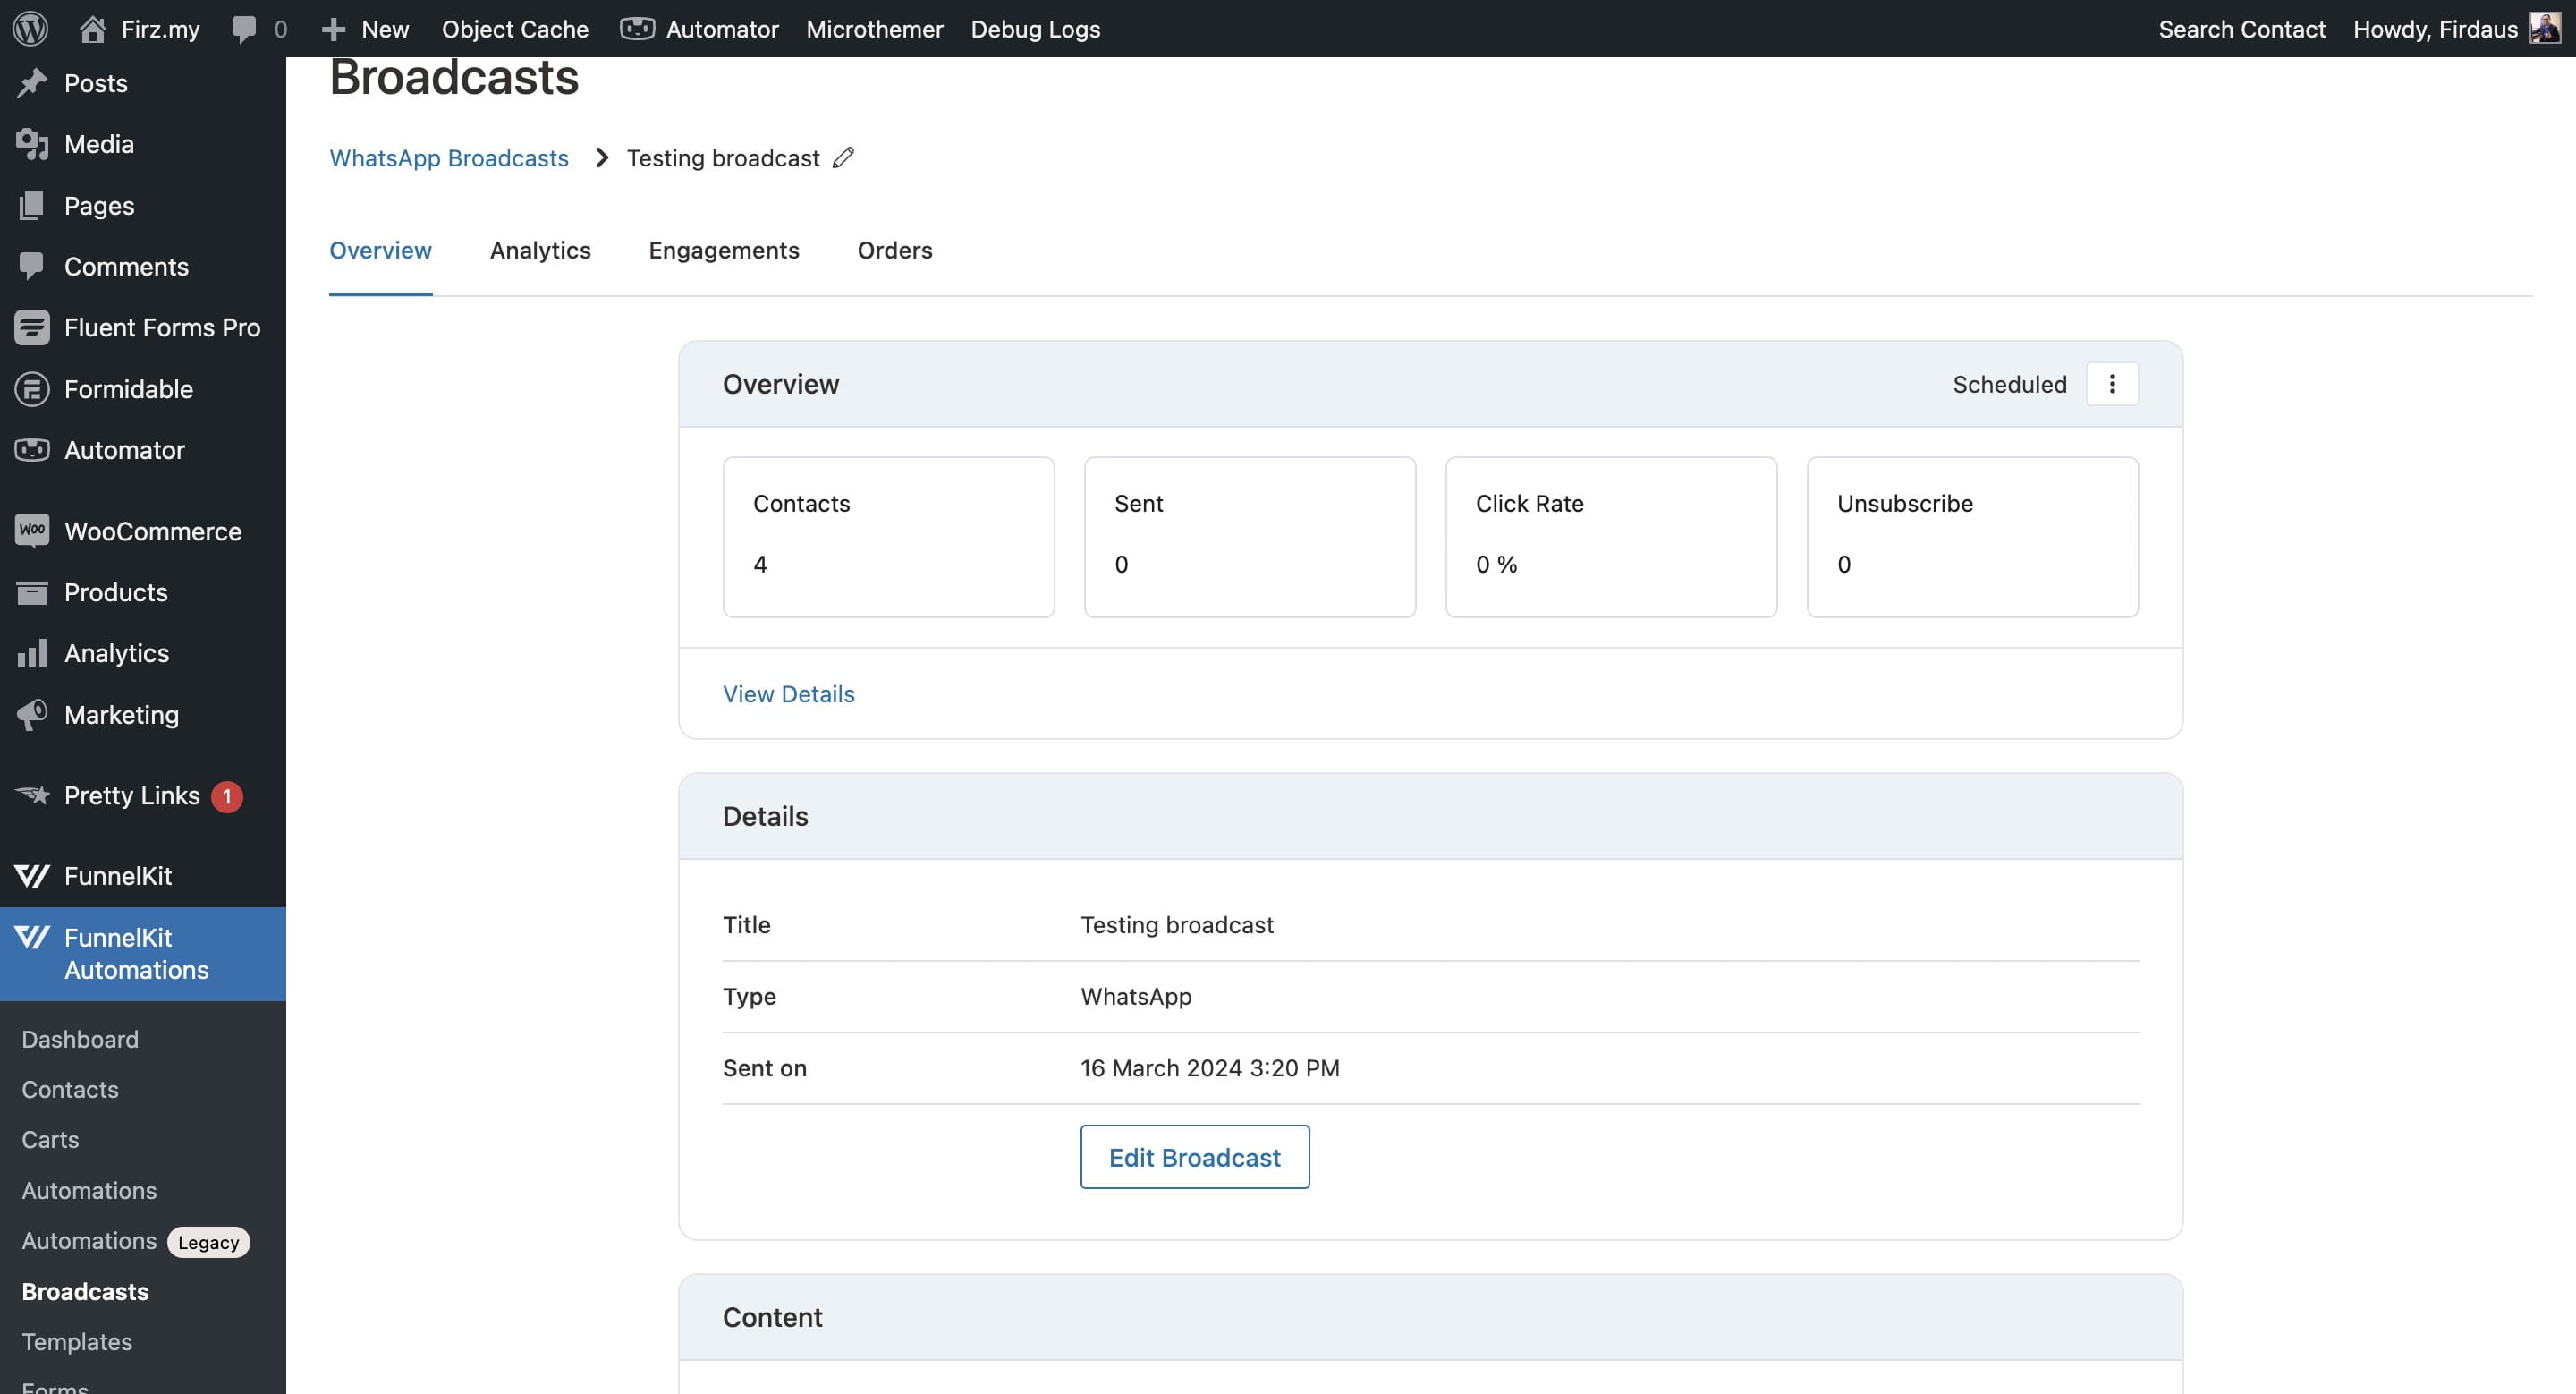Click the Contacts stat card
This screenshot has height=1394, width=2576.
[889, 537]
